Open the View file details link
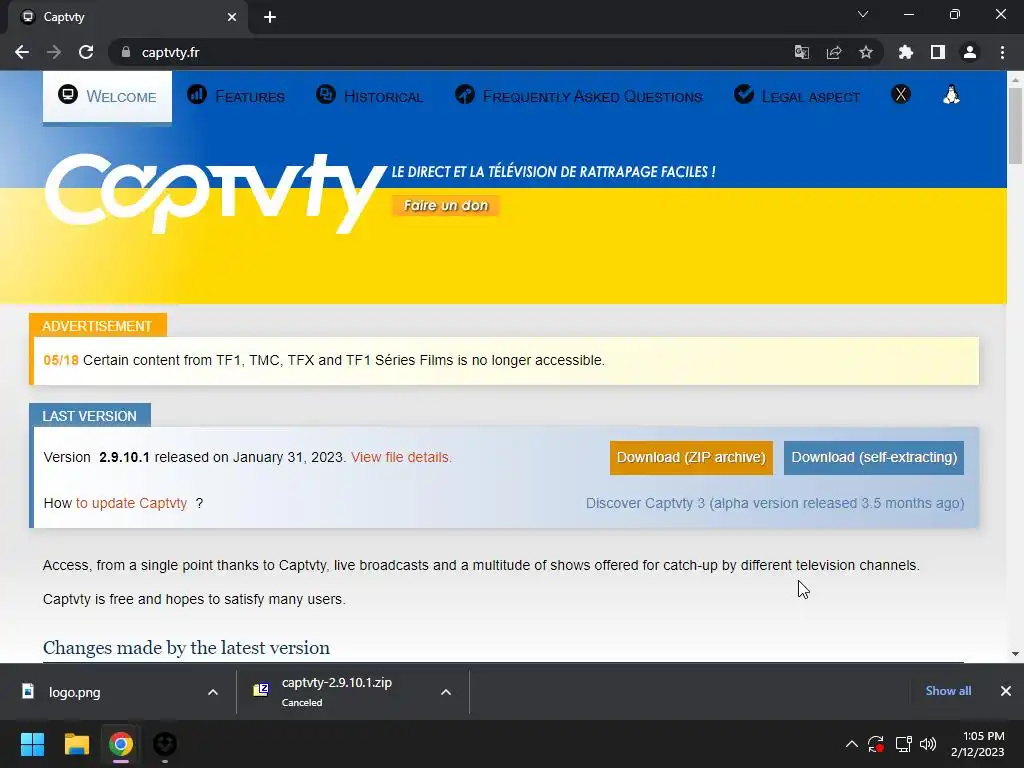1024x768 pixels. coord(401,457)
